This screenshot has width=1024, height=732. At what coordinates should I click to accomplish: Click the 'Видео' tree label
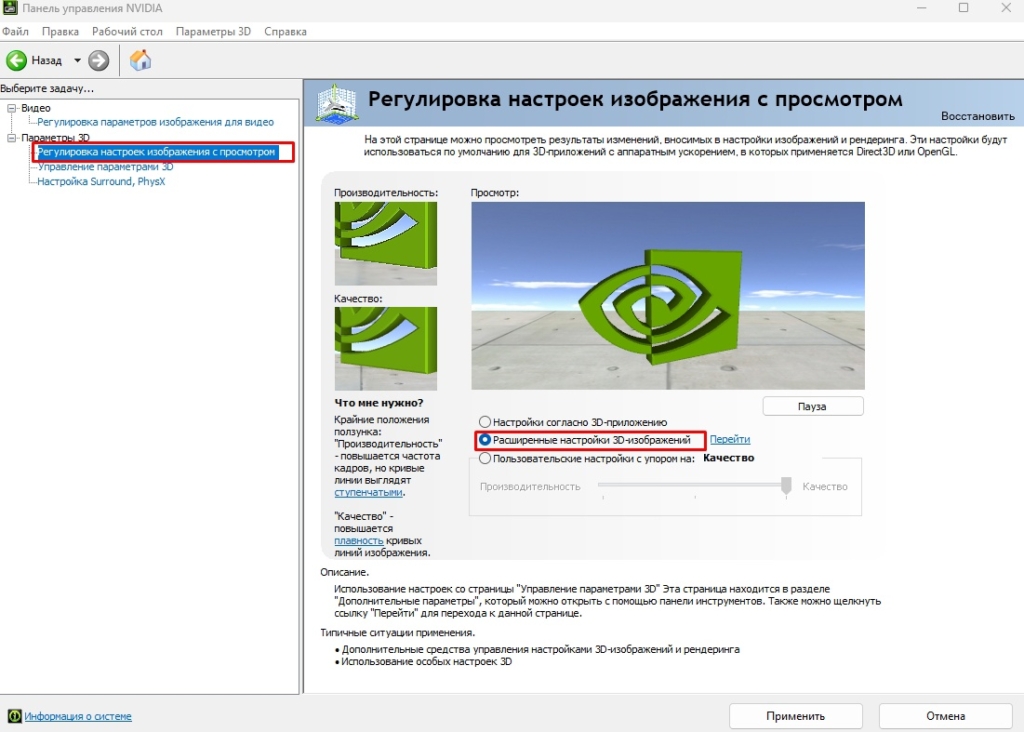click(x=36, y=108)
